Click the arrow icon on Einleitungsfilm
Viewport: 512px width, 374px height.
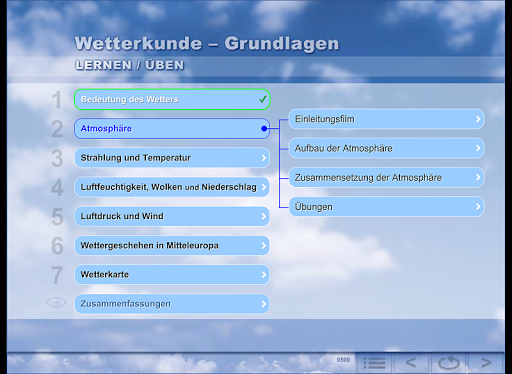(x=478, y=119)
